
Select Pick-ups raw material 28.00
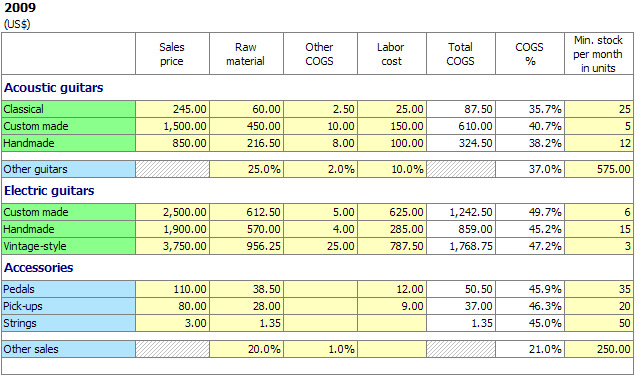click(247, 306)
